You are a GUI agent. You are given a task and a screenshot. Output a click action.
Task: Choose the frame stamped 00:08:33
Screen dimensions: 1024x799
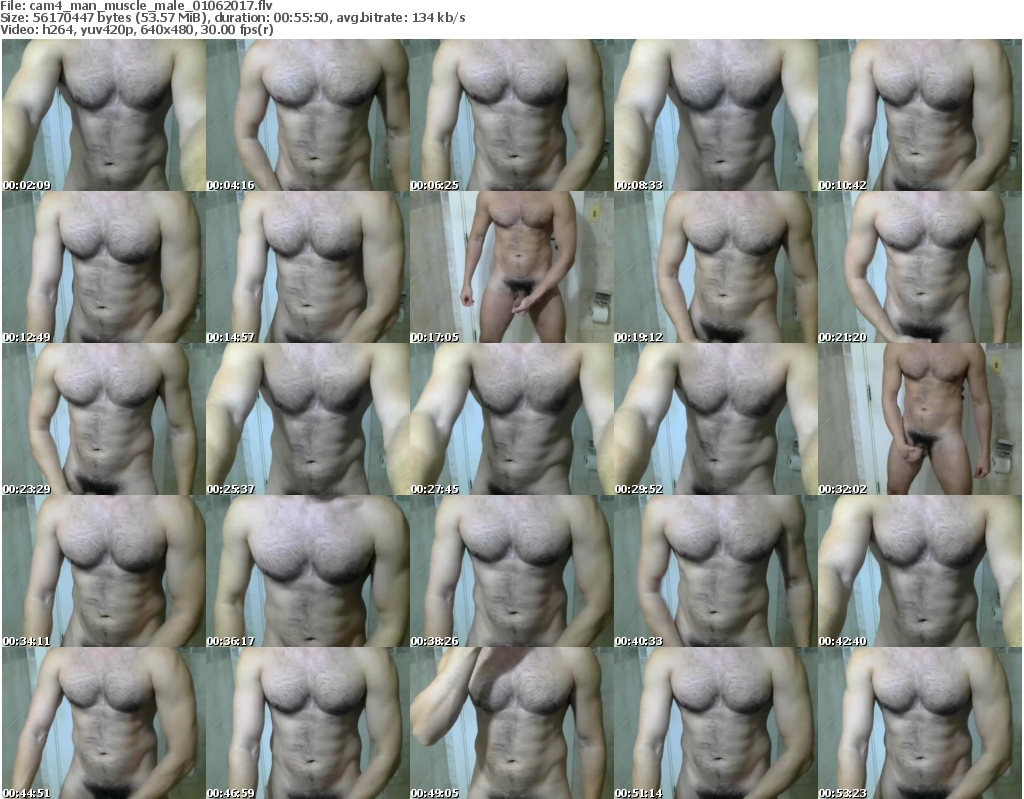coord(715,115)
